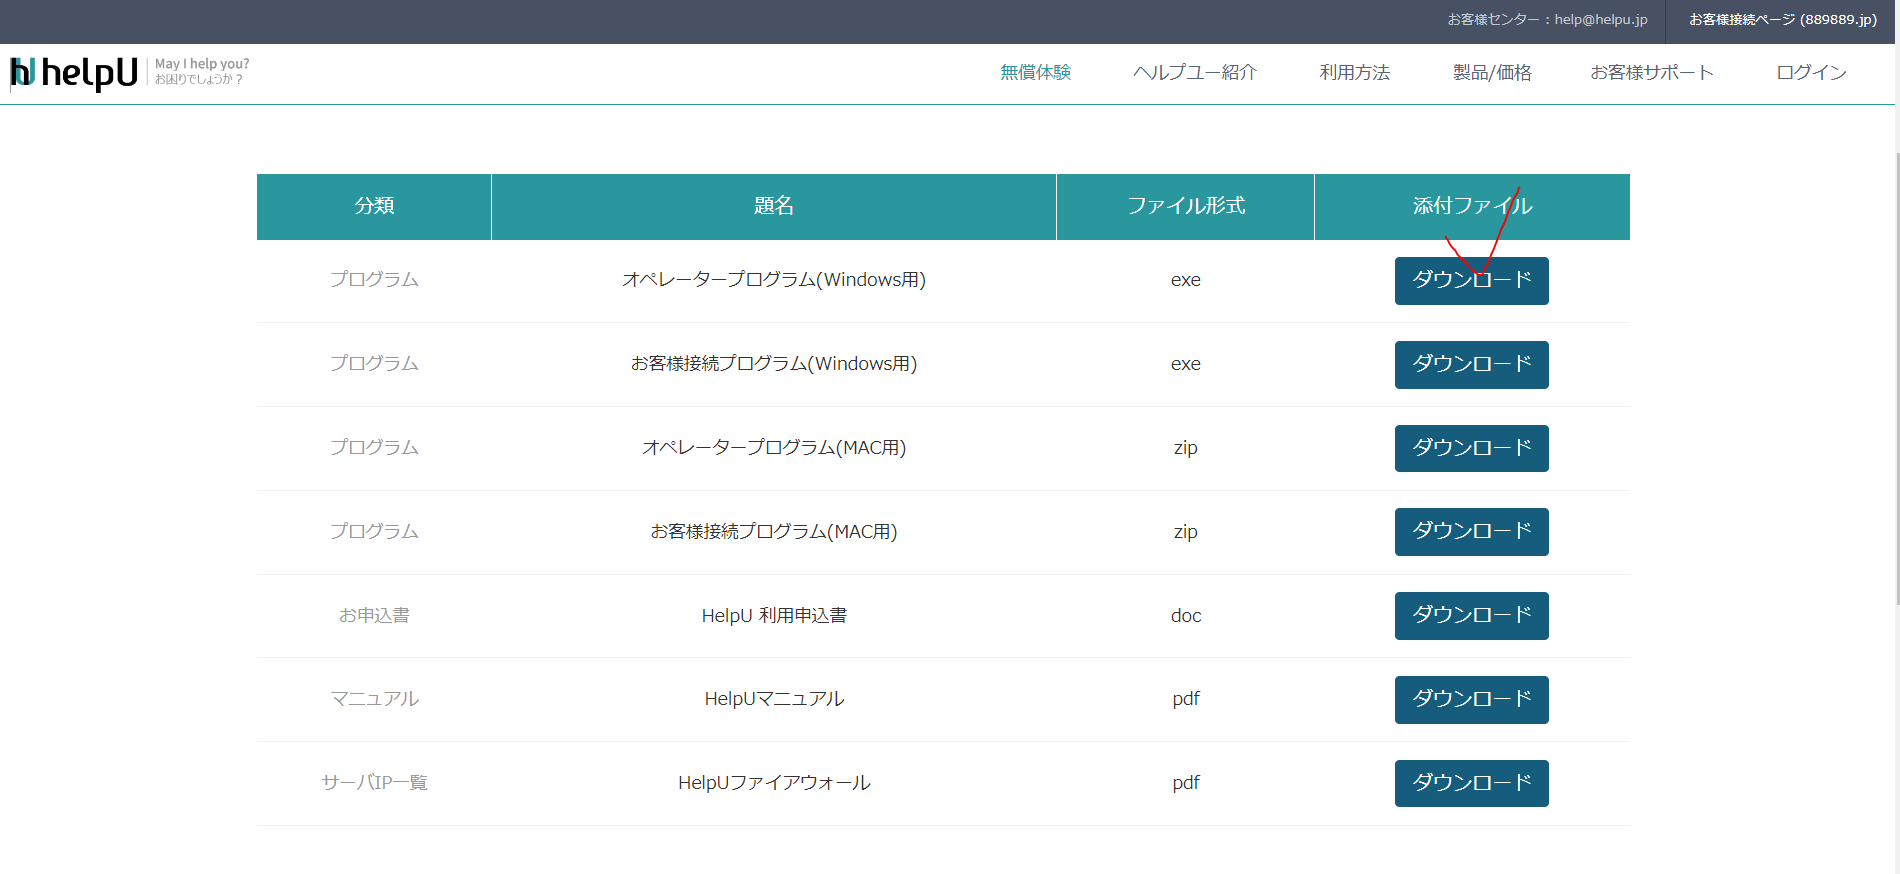This screenshot has height=874, width=1900.
Task: Click the 分類 column header
Action: click(x=374, y=206)
